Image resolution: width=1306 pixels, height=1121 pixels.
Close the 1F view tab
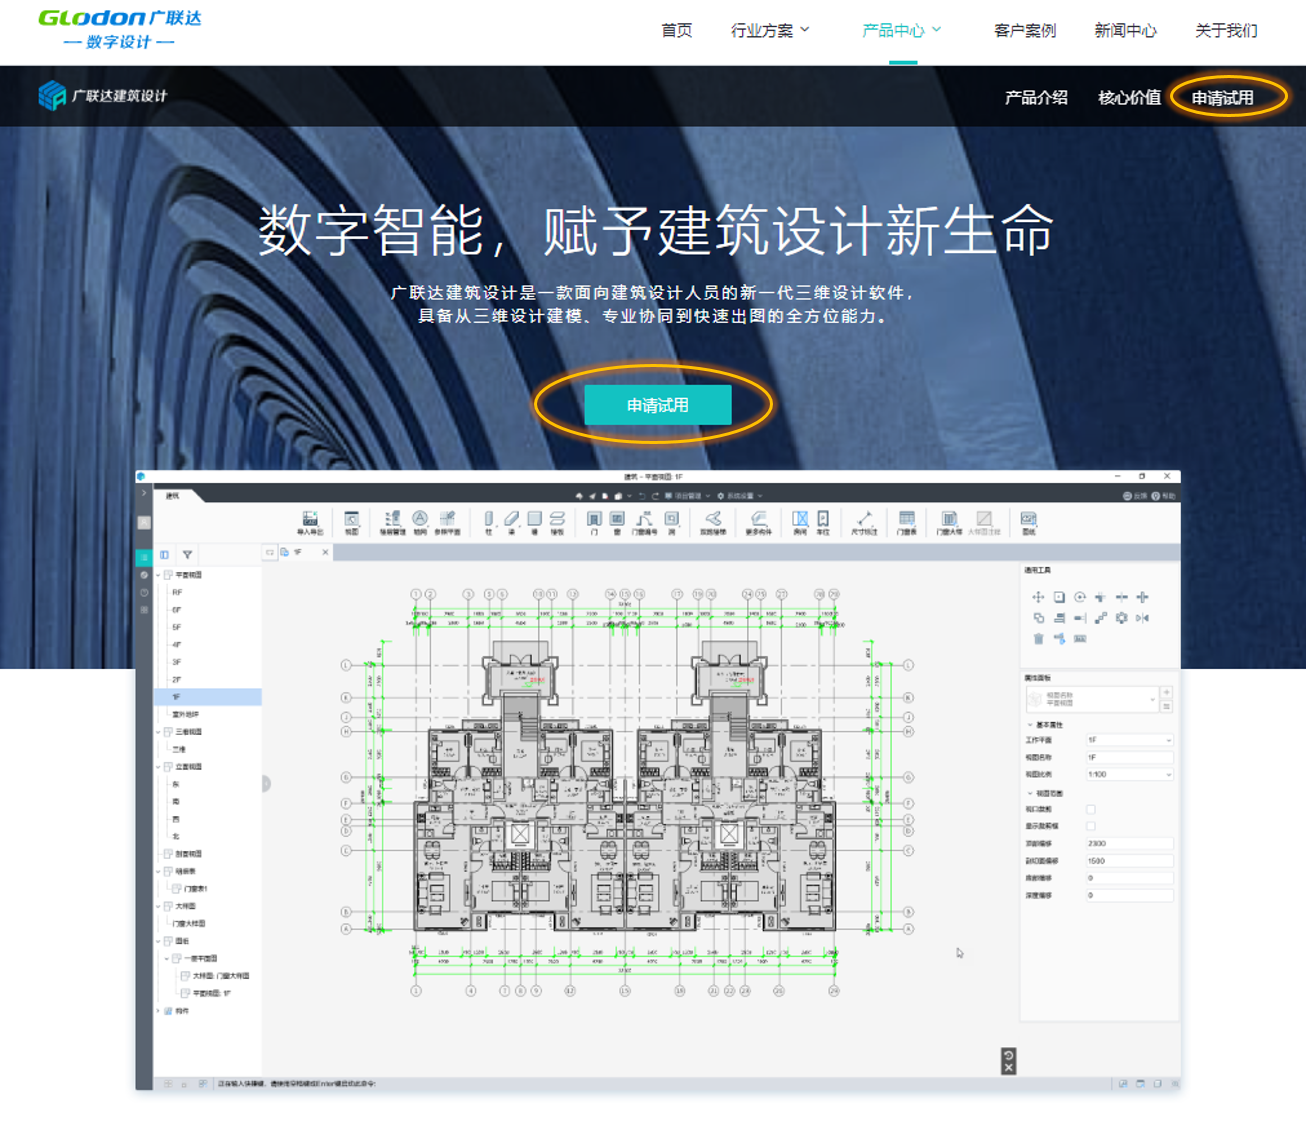click(325, 552)
